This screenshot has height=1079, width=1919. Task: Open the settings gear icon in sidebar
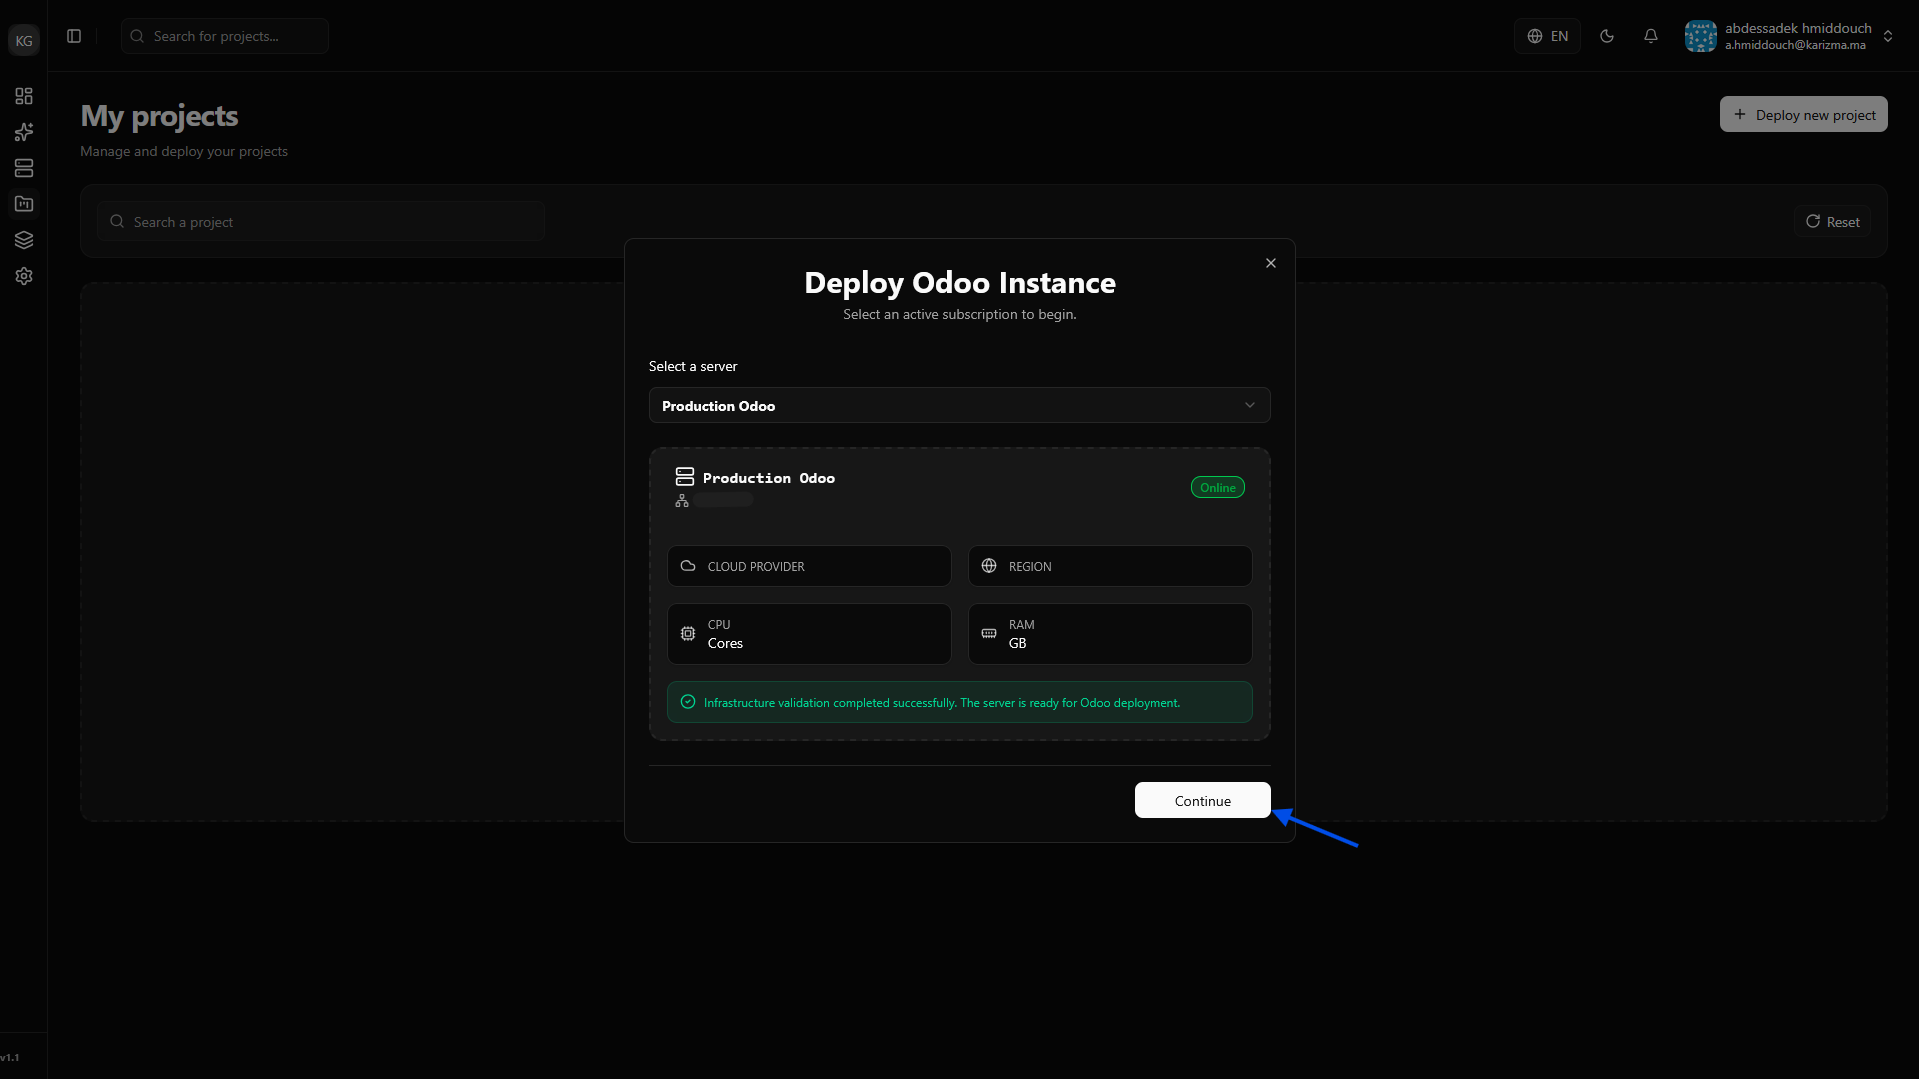[x=24, y=276]
